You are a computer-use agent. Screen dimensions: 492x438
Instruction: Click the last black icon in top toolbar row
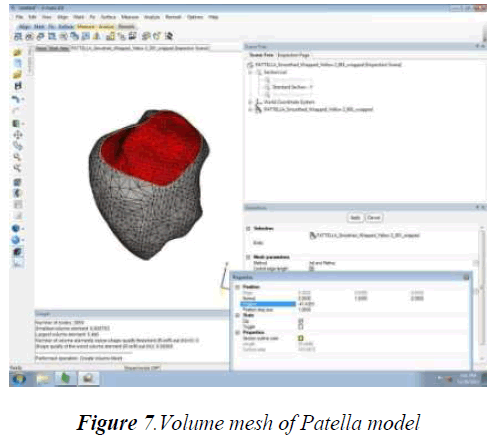[169, 36]
